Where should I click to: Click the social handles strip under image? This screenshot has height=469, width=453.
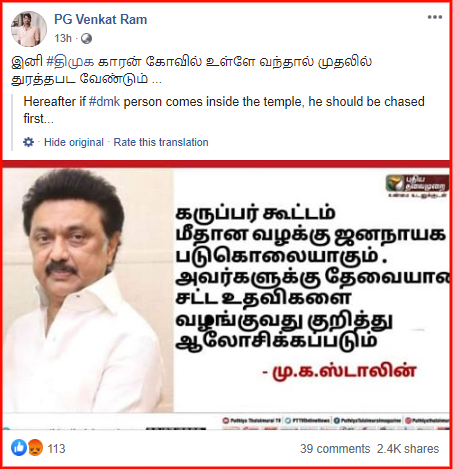(335, 421)
